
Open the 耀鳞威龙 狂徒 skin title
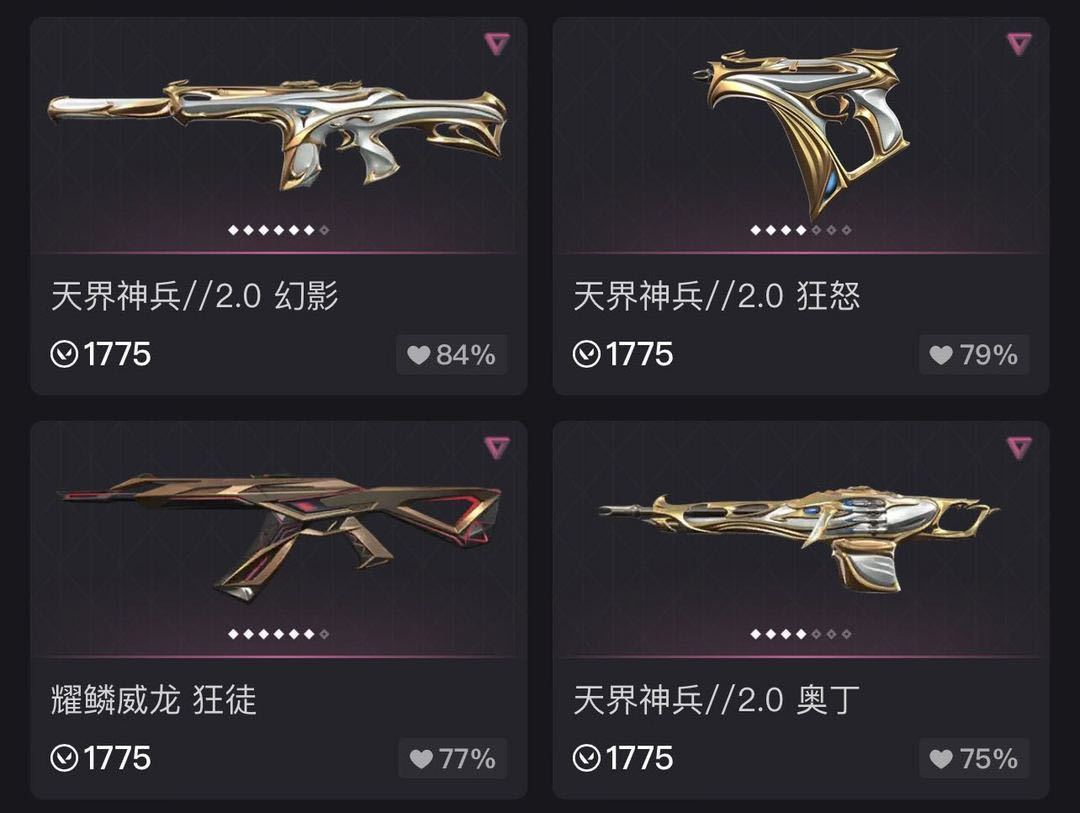153,700
